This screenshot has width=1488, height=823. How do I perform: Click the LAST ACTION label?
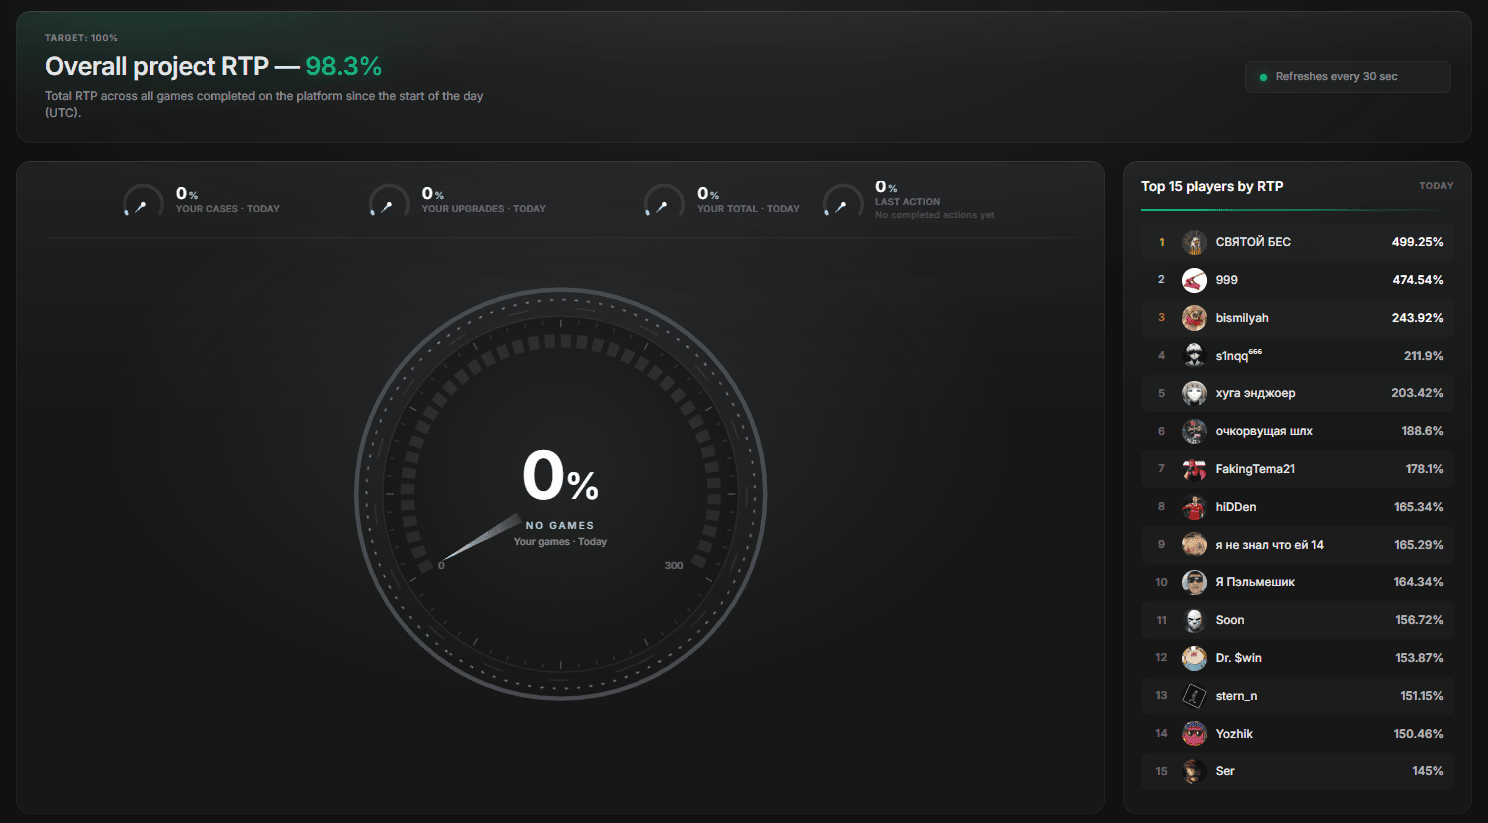[907, 202]
